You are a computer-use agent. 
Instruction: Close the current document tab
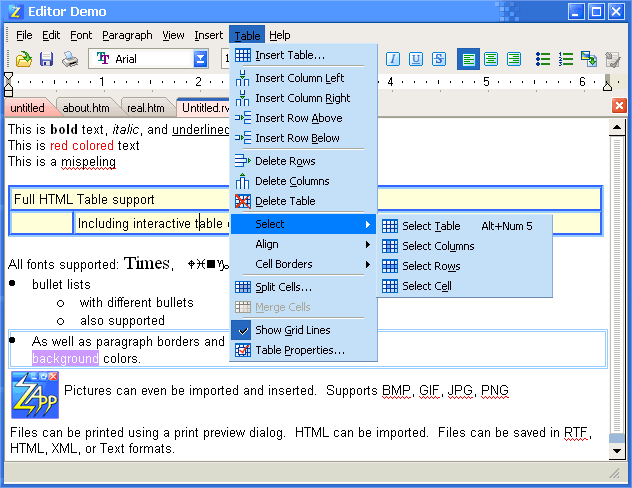coord(619,106)
